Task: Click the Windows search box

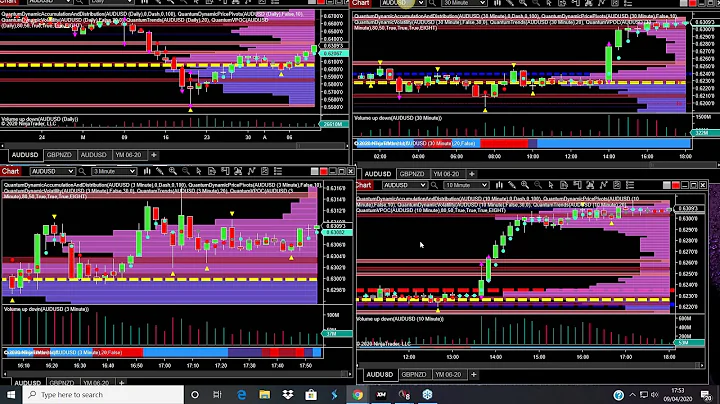Action: pyautogui.click(x=103, y=395)
